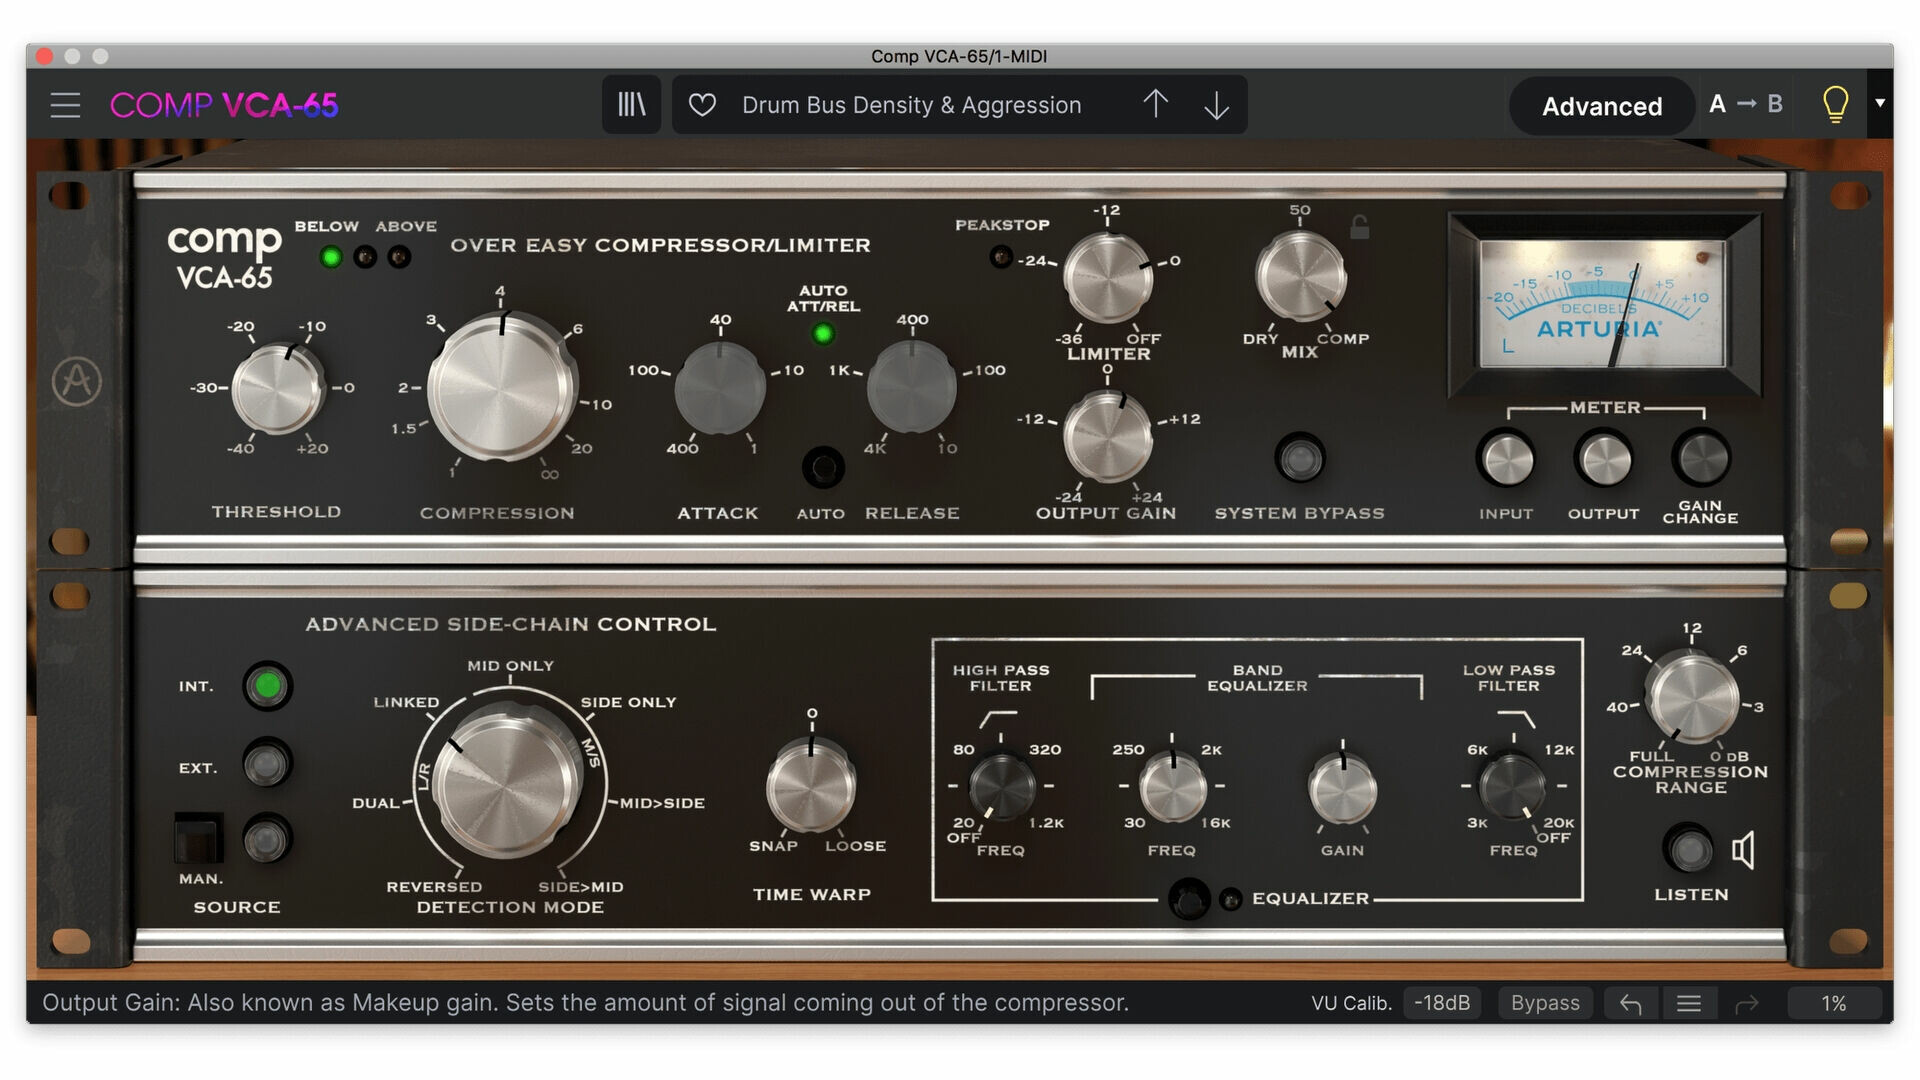
Task: Push the manual trigger square button
Action: click(x=198, y=837)
